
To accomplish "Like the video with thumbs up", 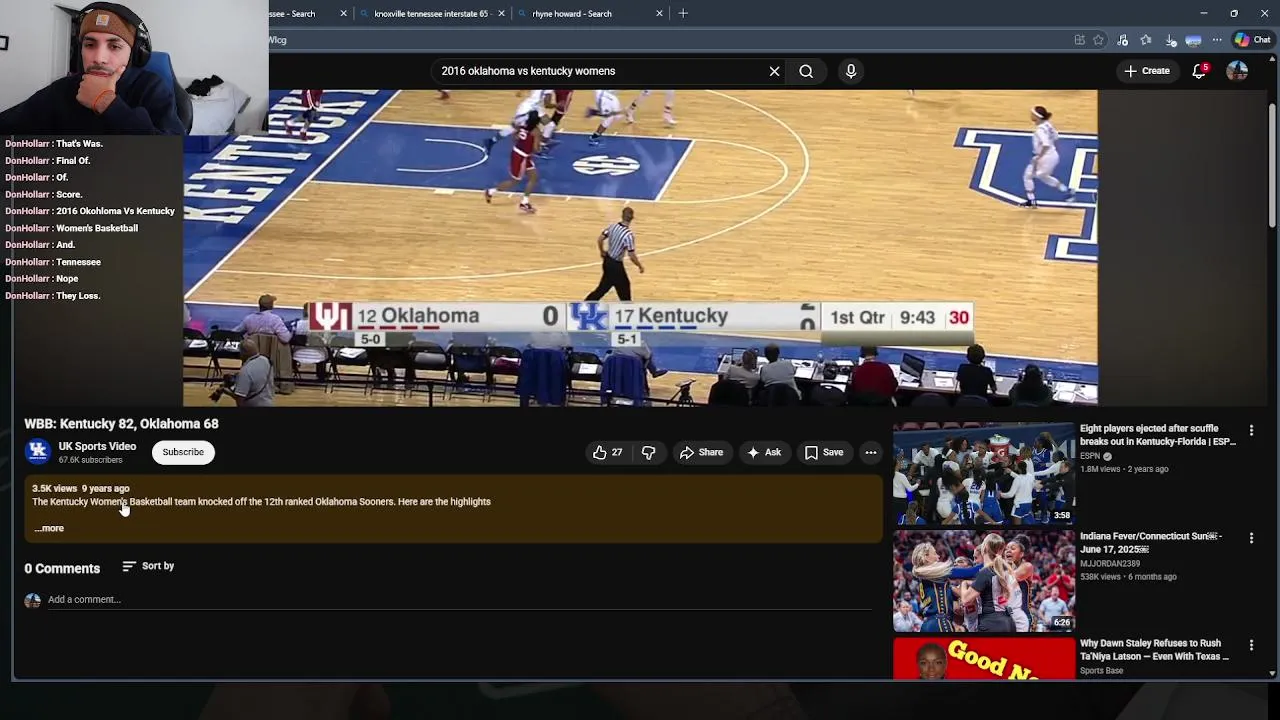I will point(608,452).
